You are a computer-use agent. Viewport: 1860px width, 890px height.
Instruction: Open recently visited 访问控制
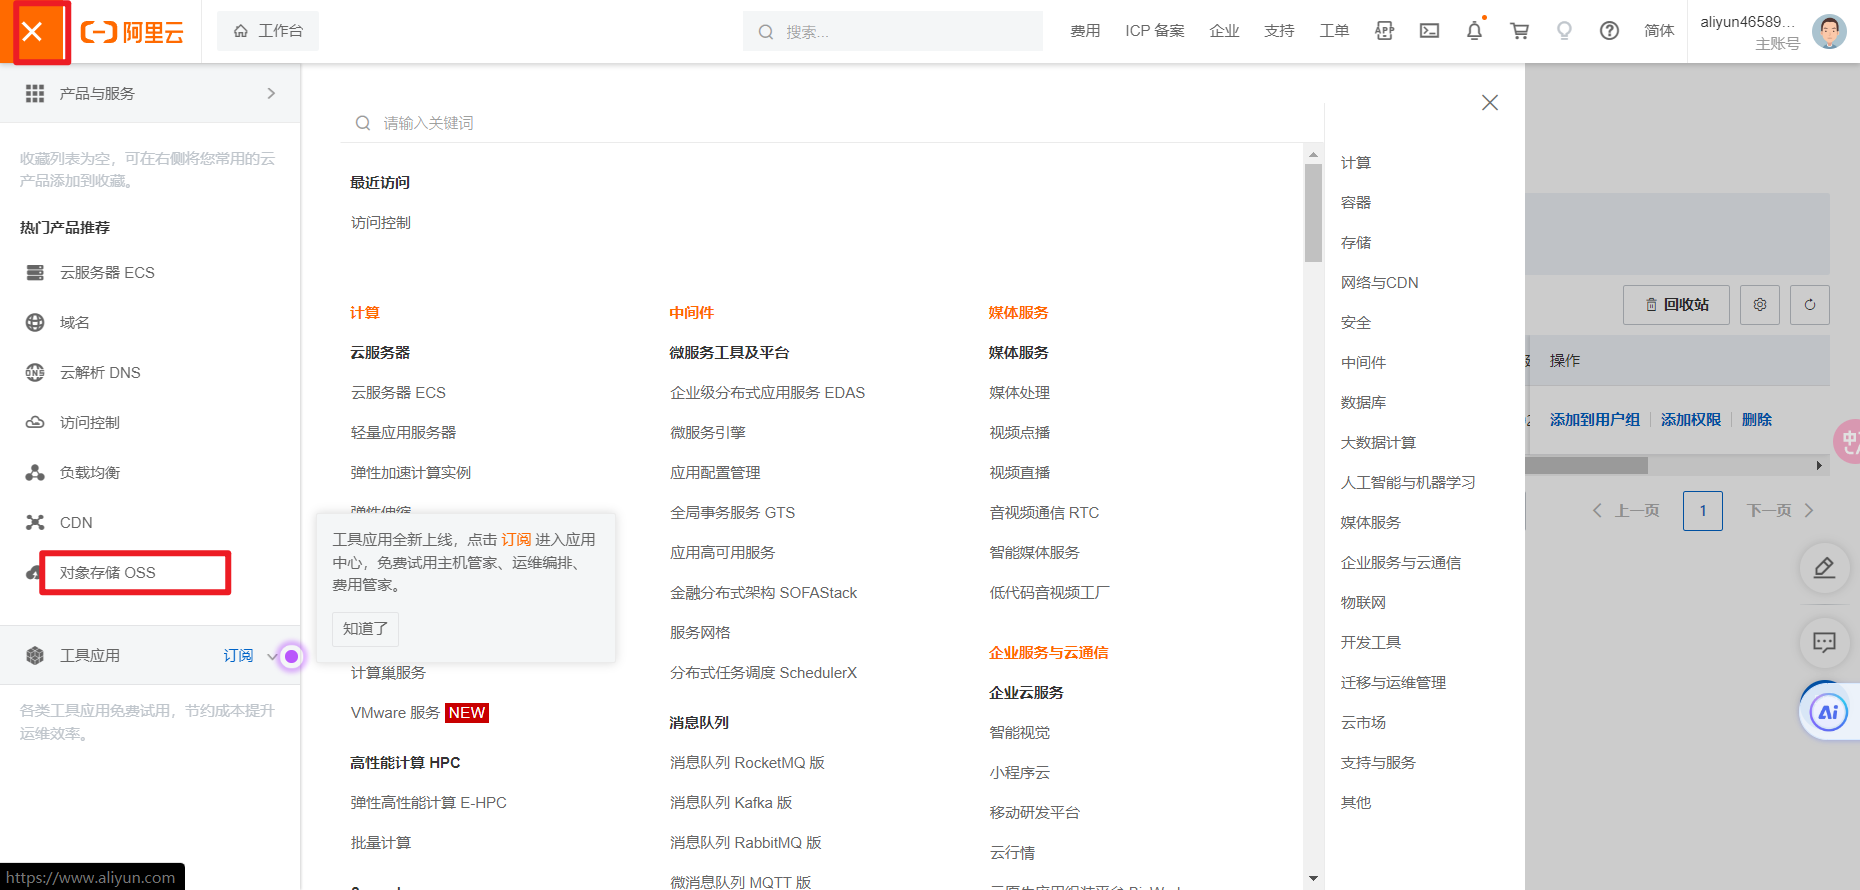pyautogui.click(x=380, y=222)
